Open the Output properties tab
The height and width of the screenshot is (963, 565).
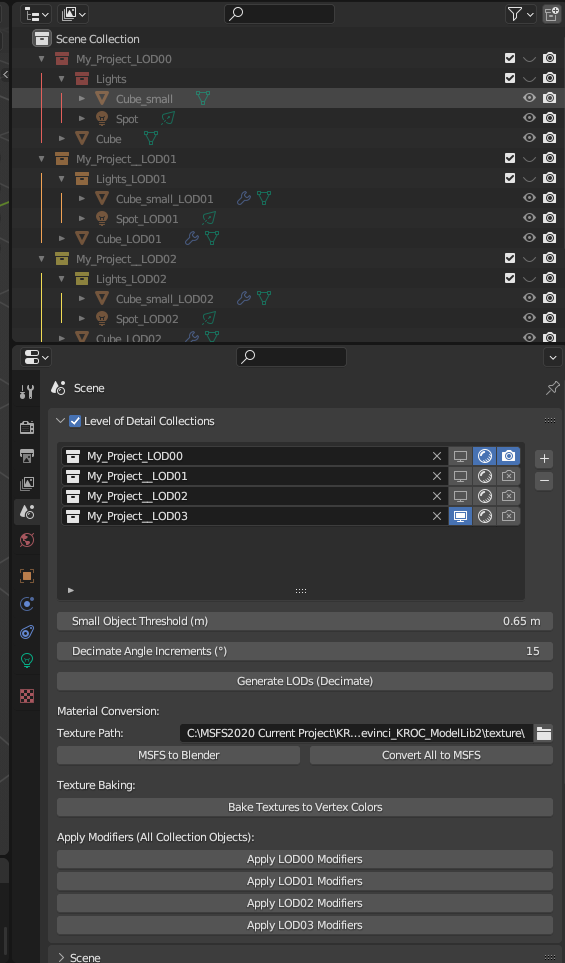(x=26, y=455)
